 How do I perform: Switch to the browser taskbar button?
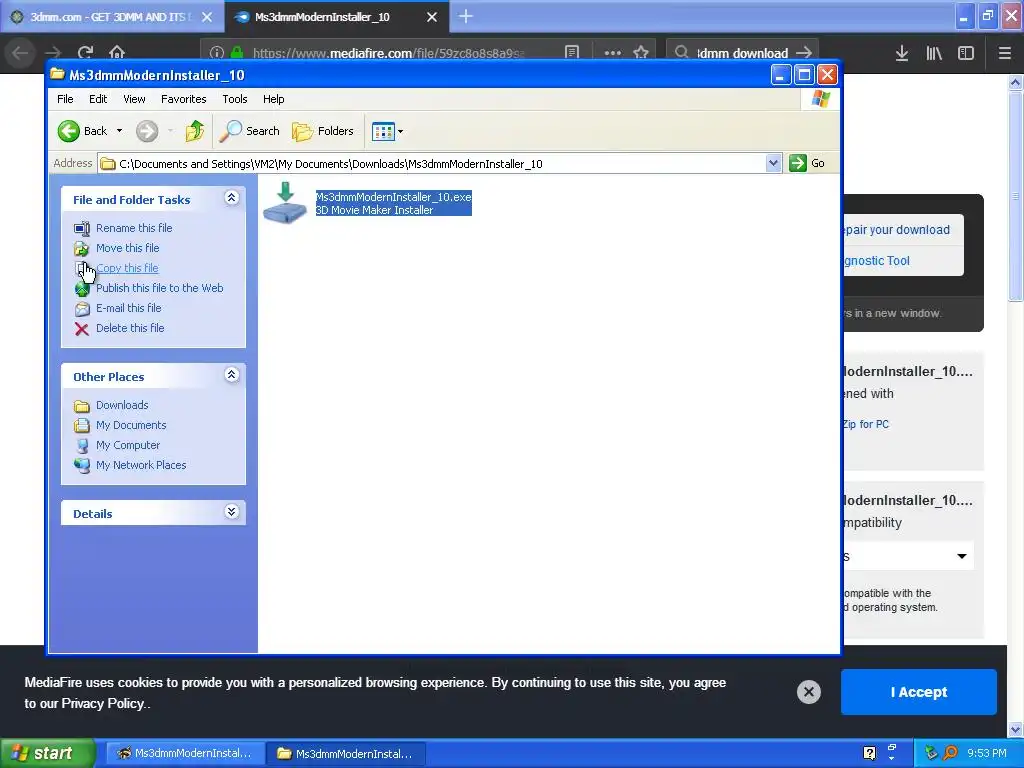tap(185, 754)
